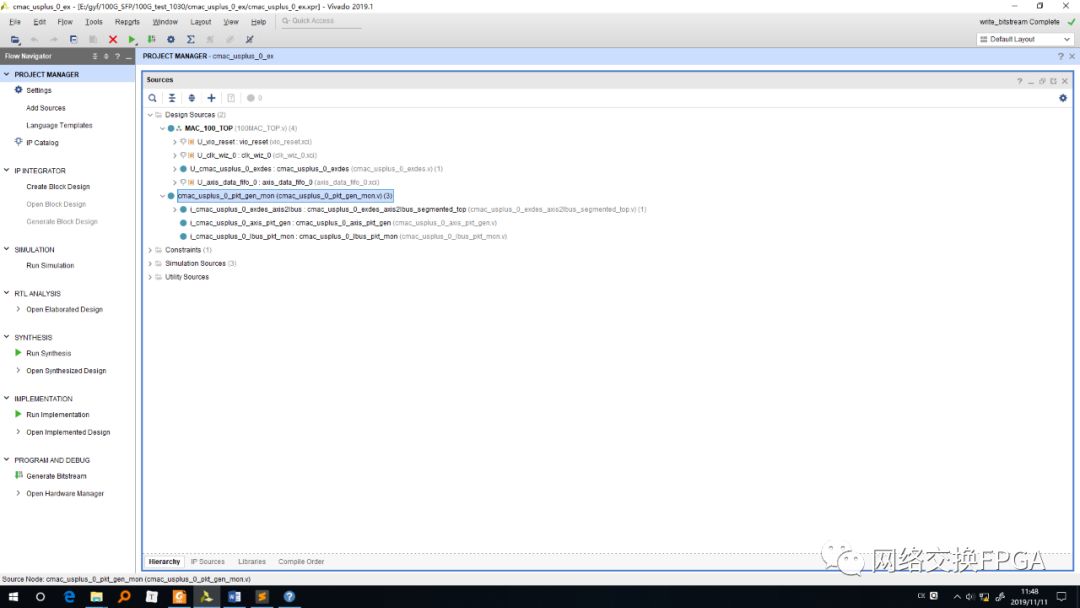Open toolbar Settings gear icon
The width and height of the screenshot is (1080, 608).
[x=170, y=39]
